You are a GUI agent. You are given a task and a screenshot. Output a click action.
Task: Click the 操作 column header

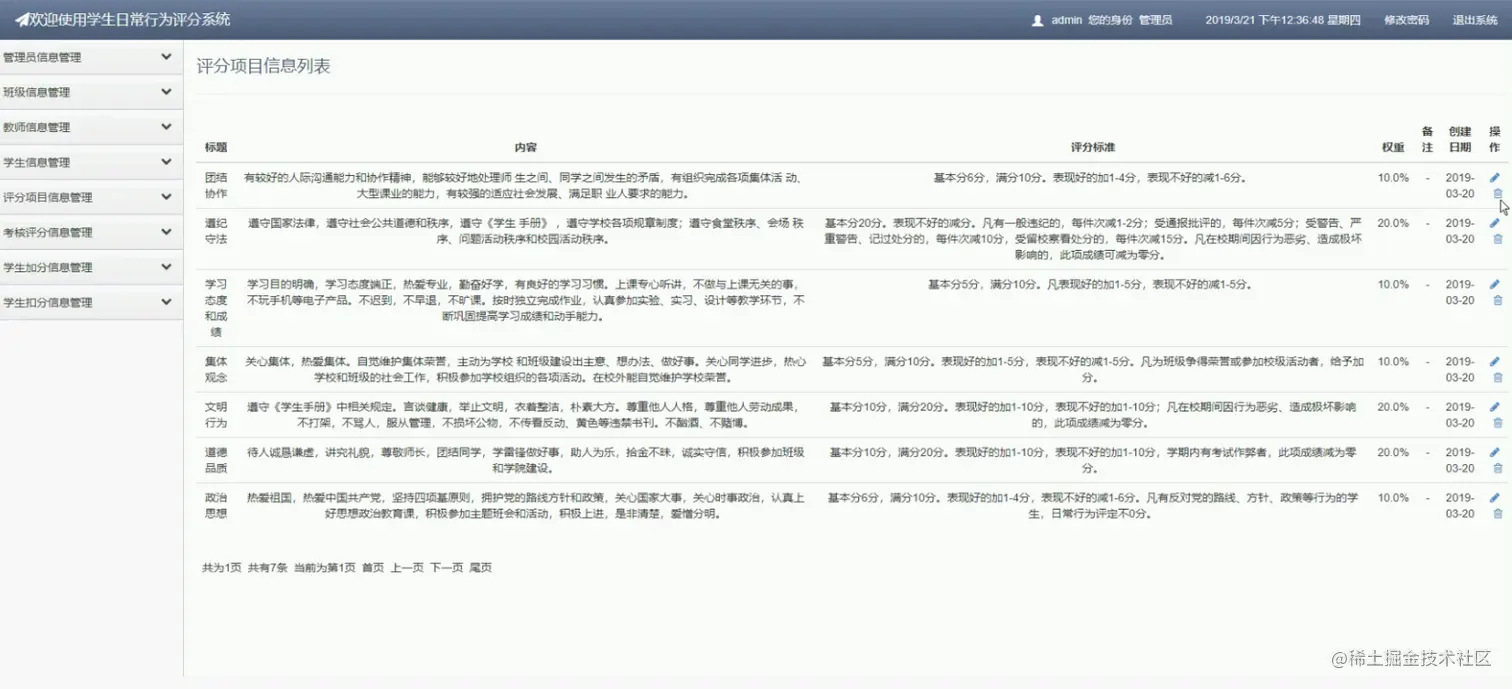[x=1495, y=139]
